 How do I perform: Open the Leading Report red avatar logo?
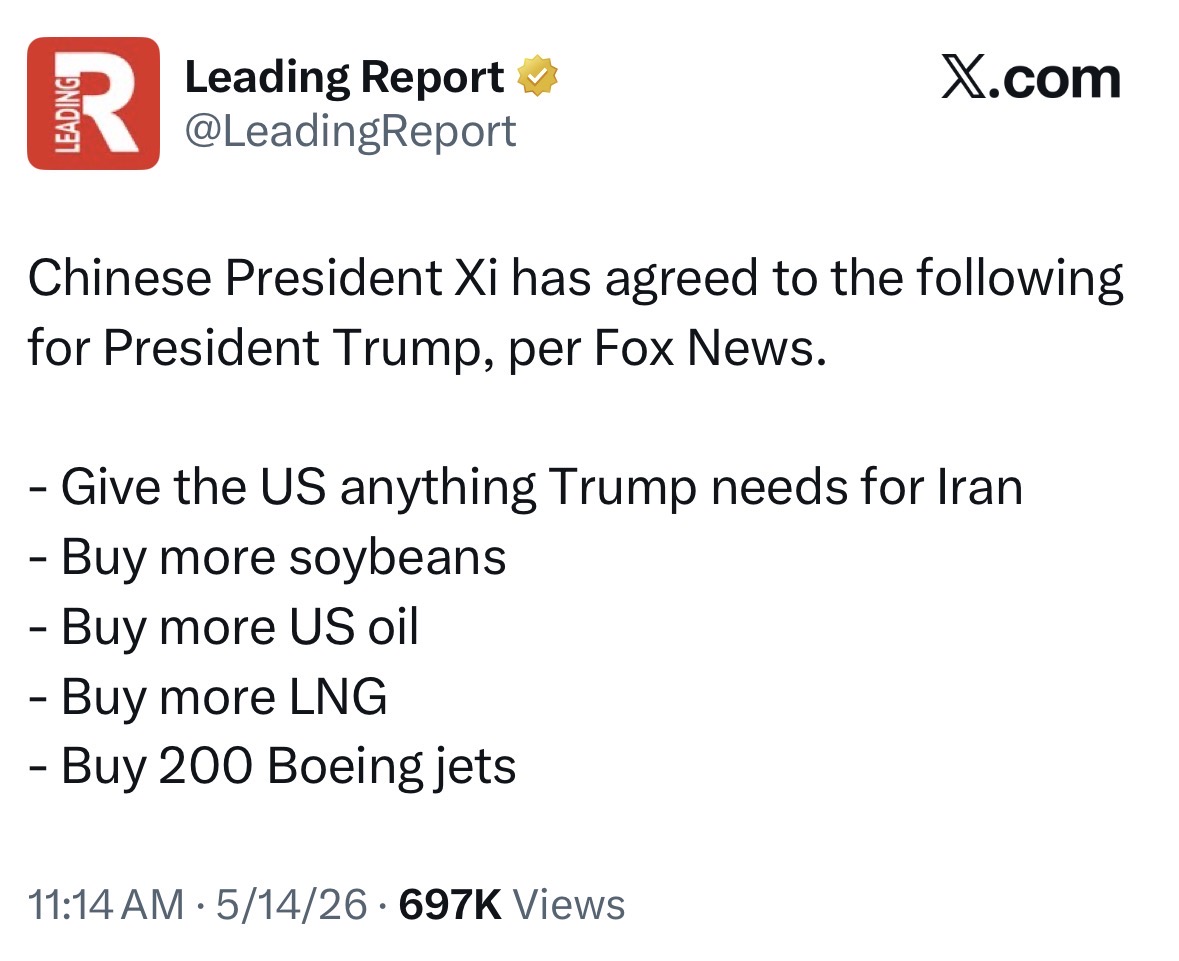point(93,103)
